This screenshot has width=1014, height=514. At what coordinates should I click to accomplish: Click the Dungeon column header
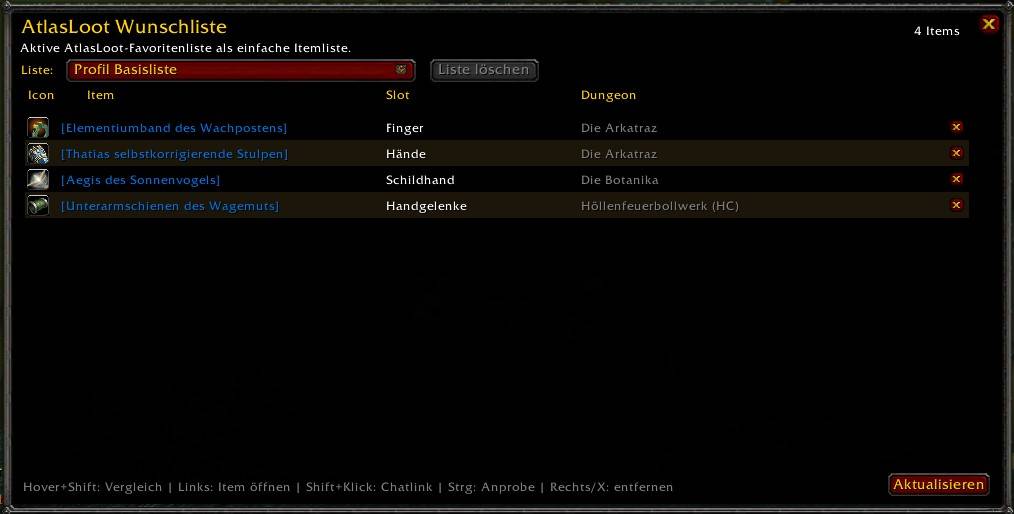coord(609,95)
